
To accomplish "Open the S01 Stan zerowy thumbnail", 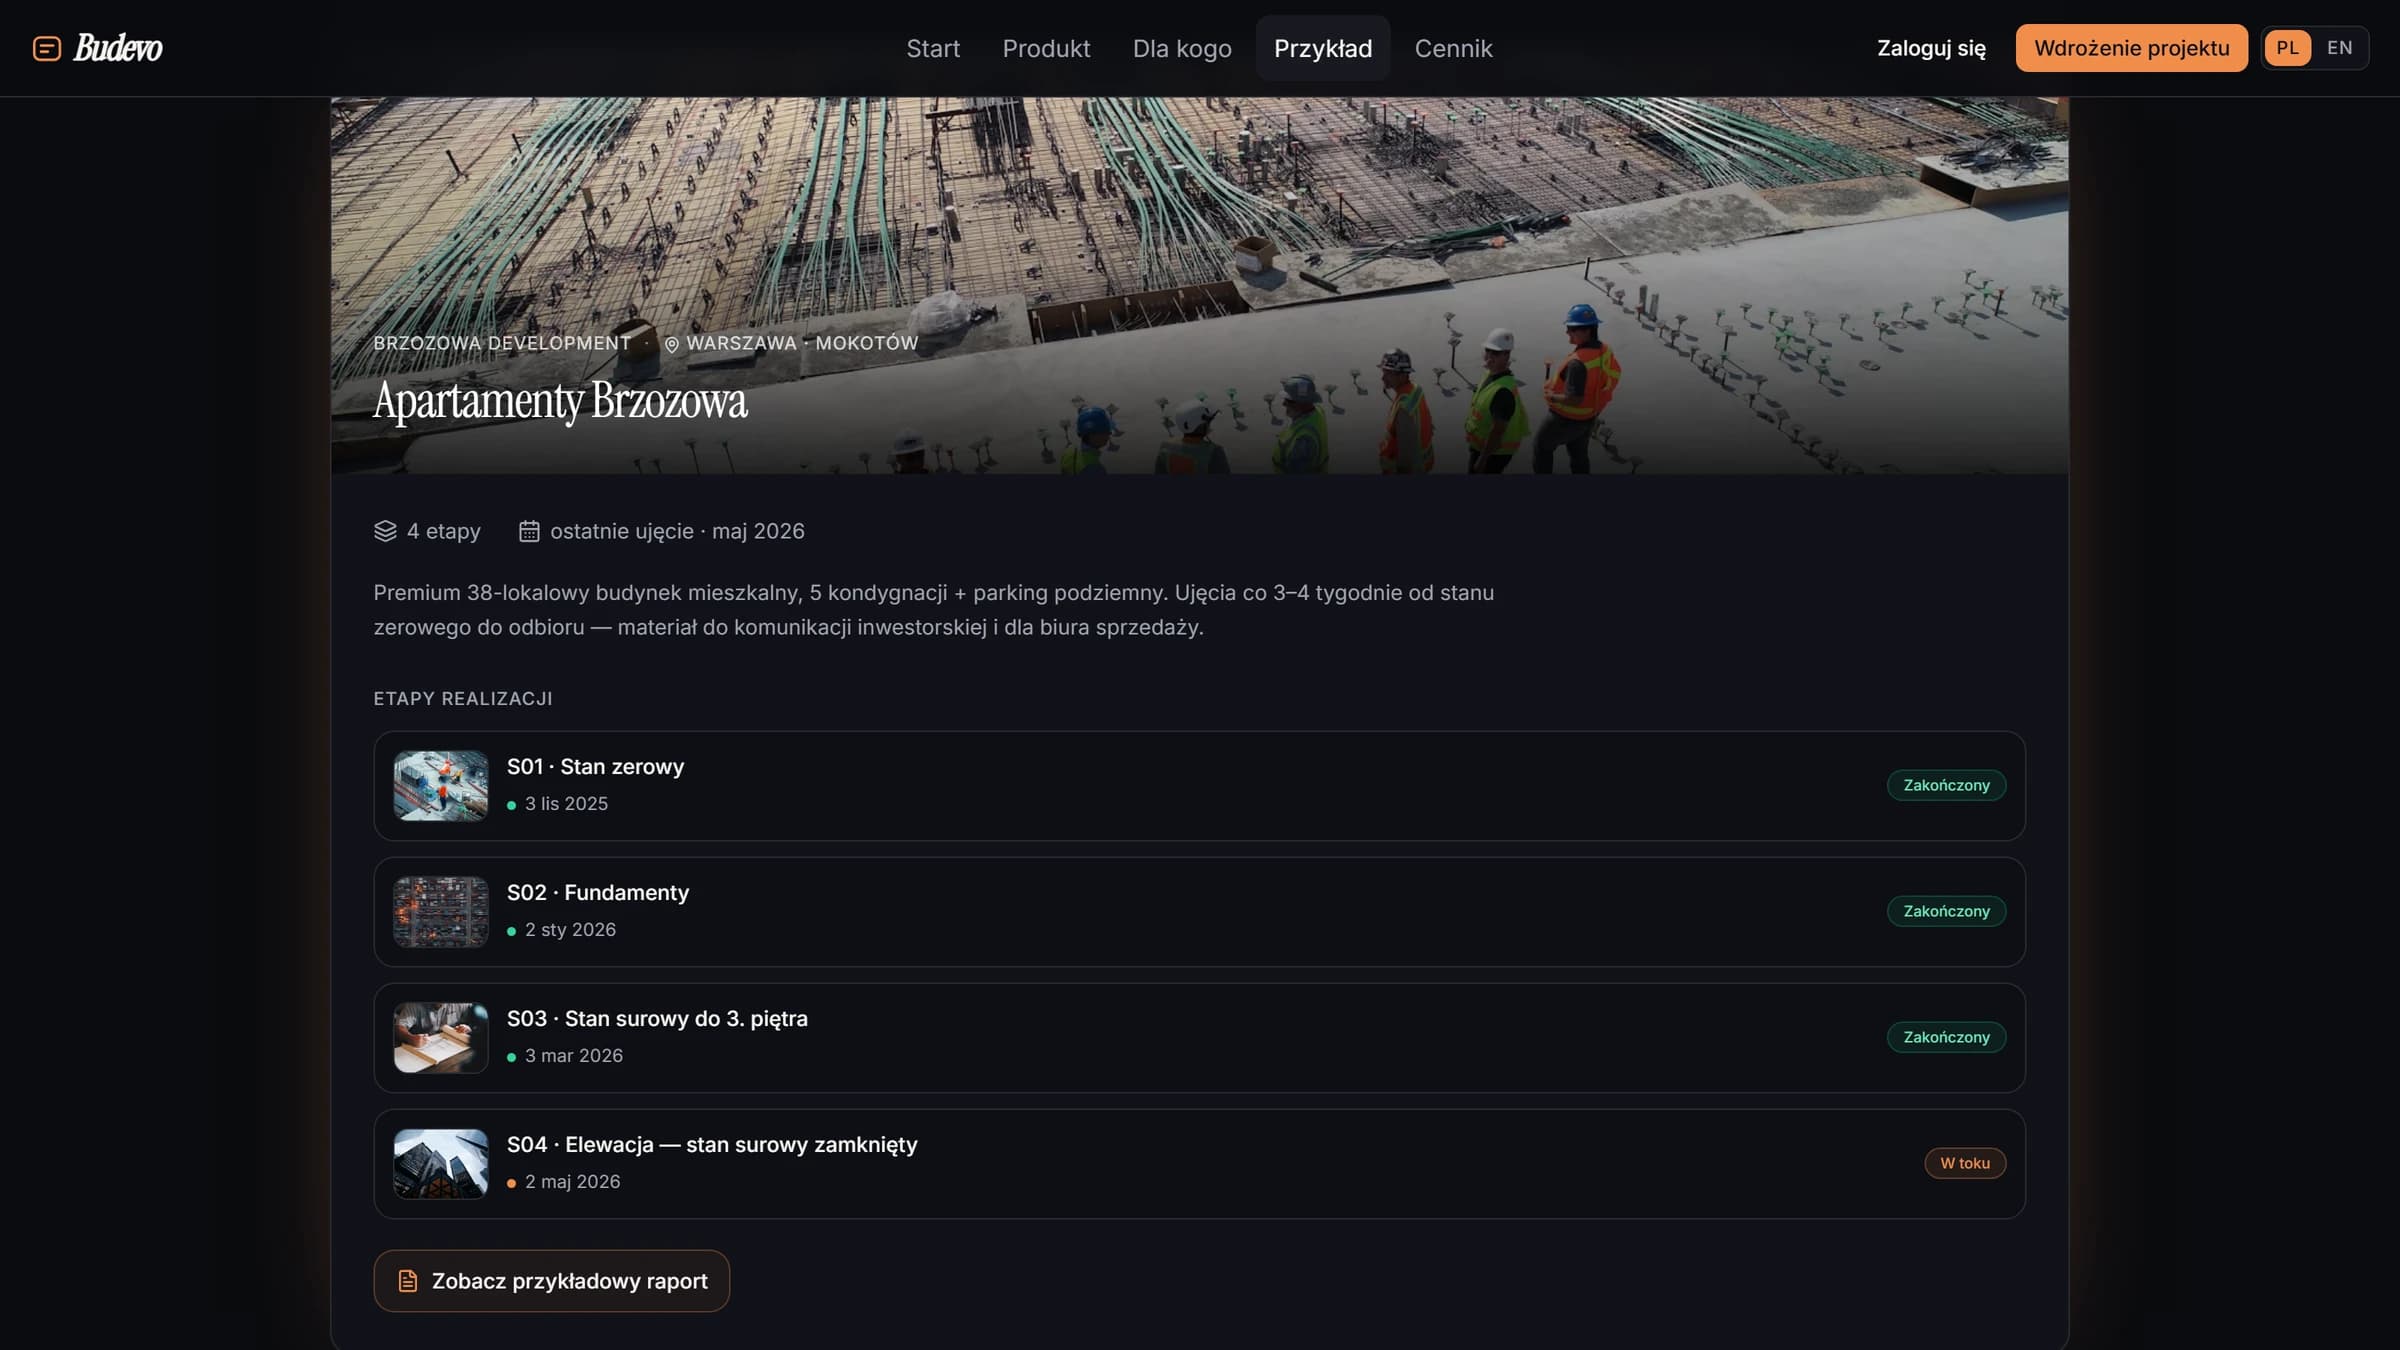I will coord(441,786).
